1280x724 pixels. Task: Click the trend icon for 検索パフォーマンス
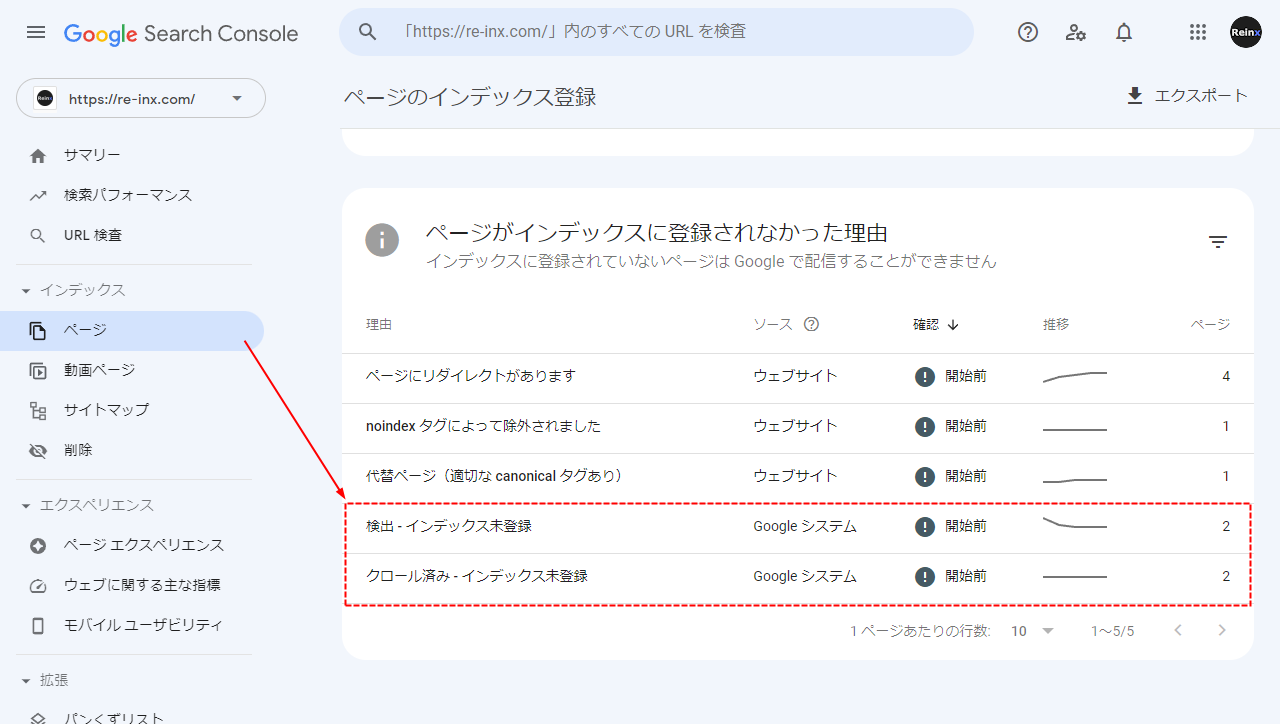pos(38,196)
